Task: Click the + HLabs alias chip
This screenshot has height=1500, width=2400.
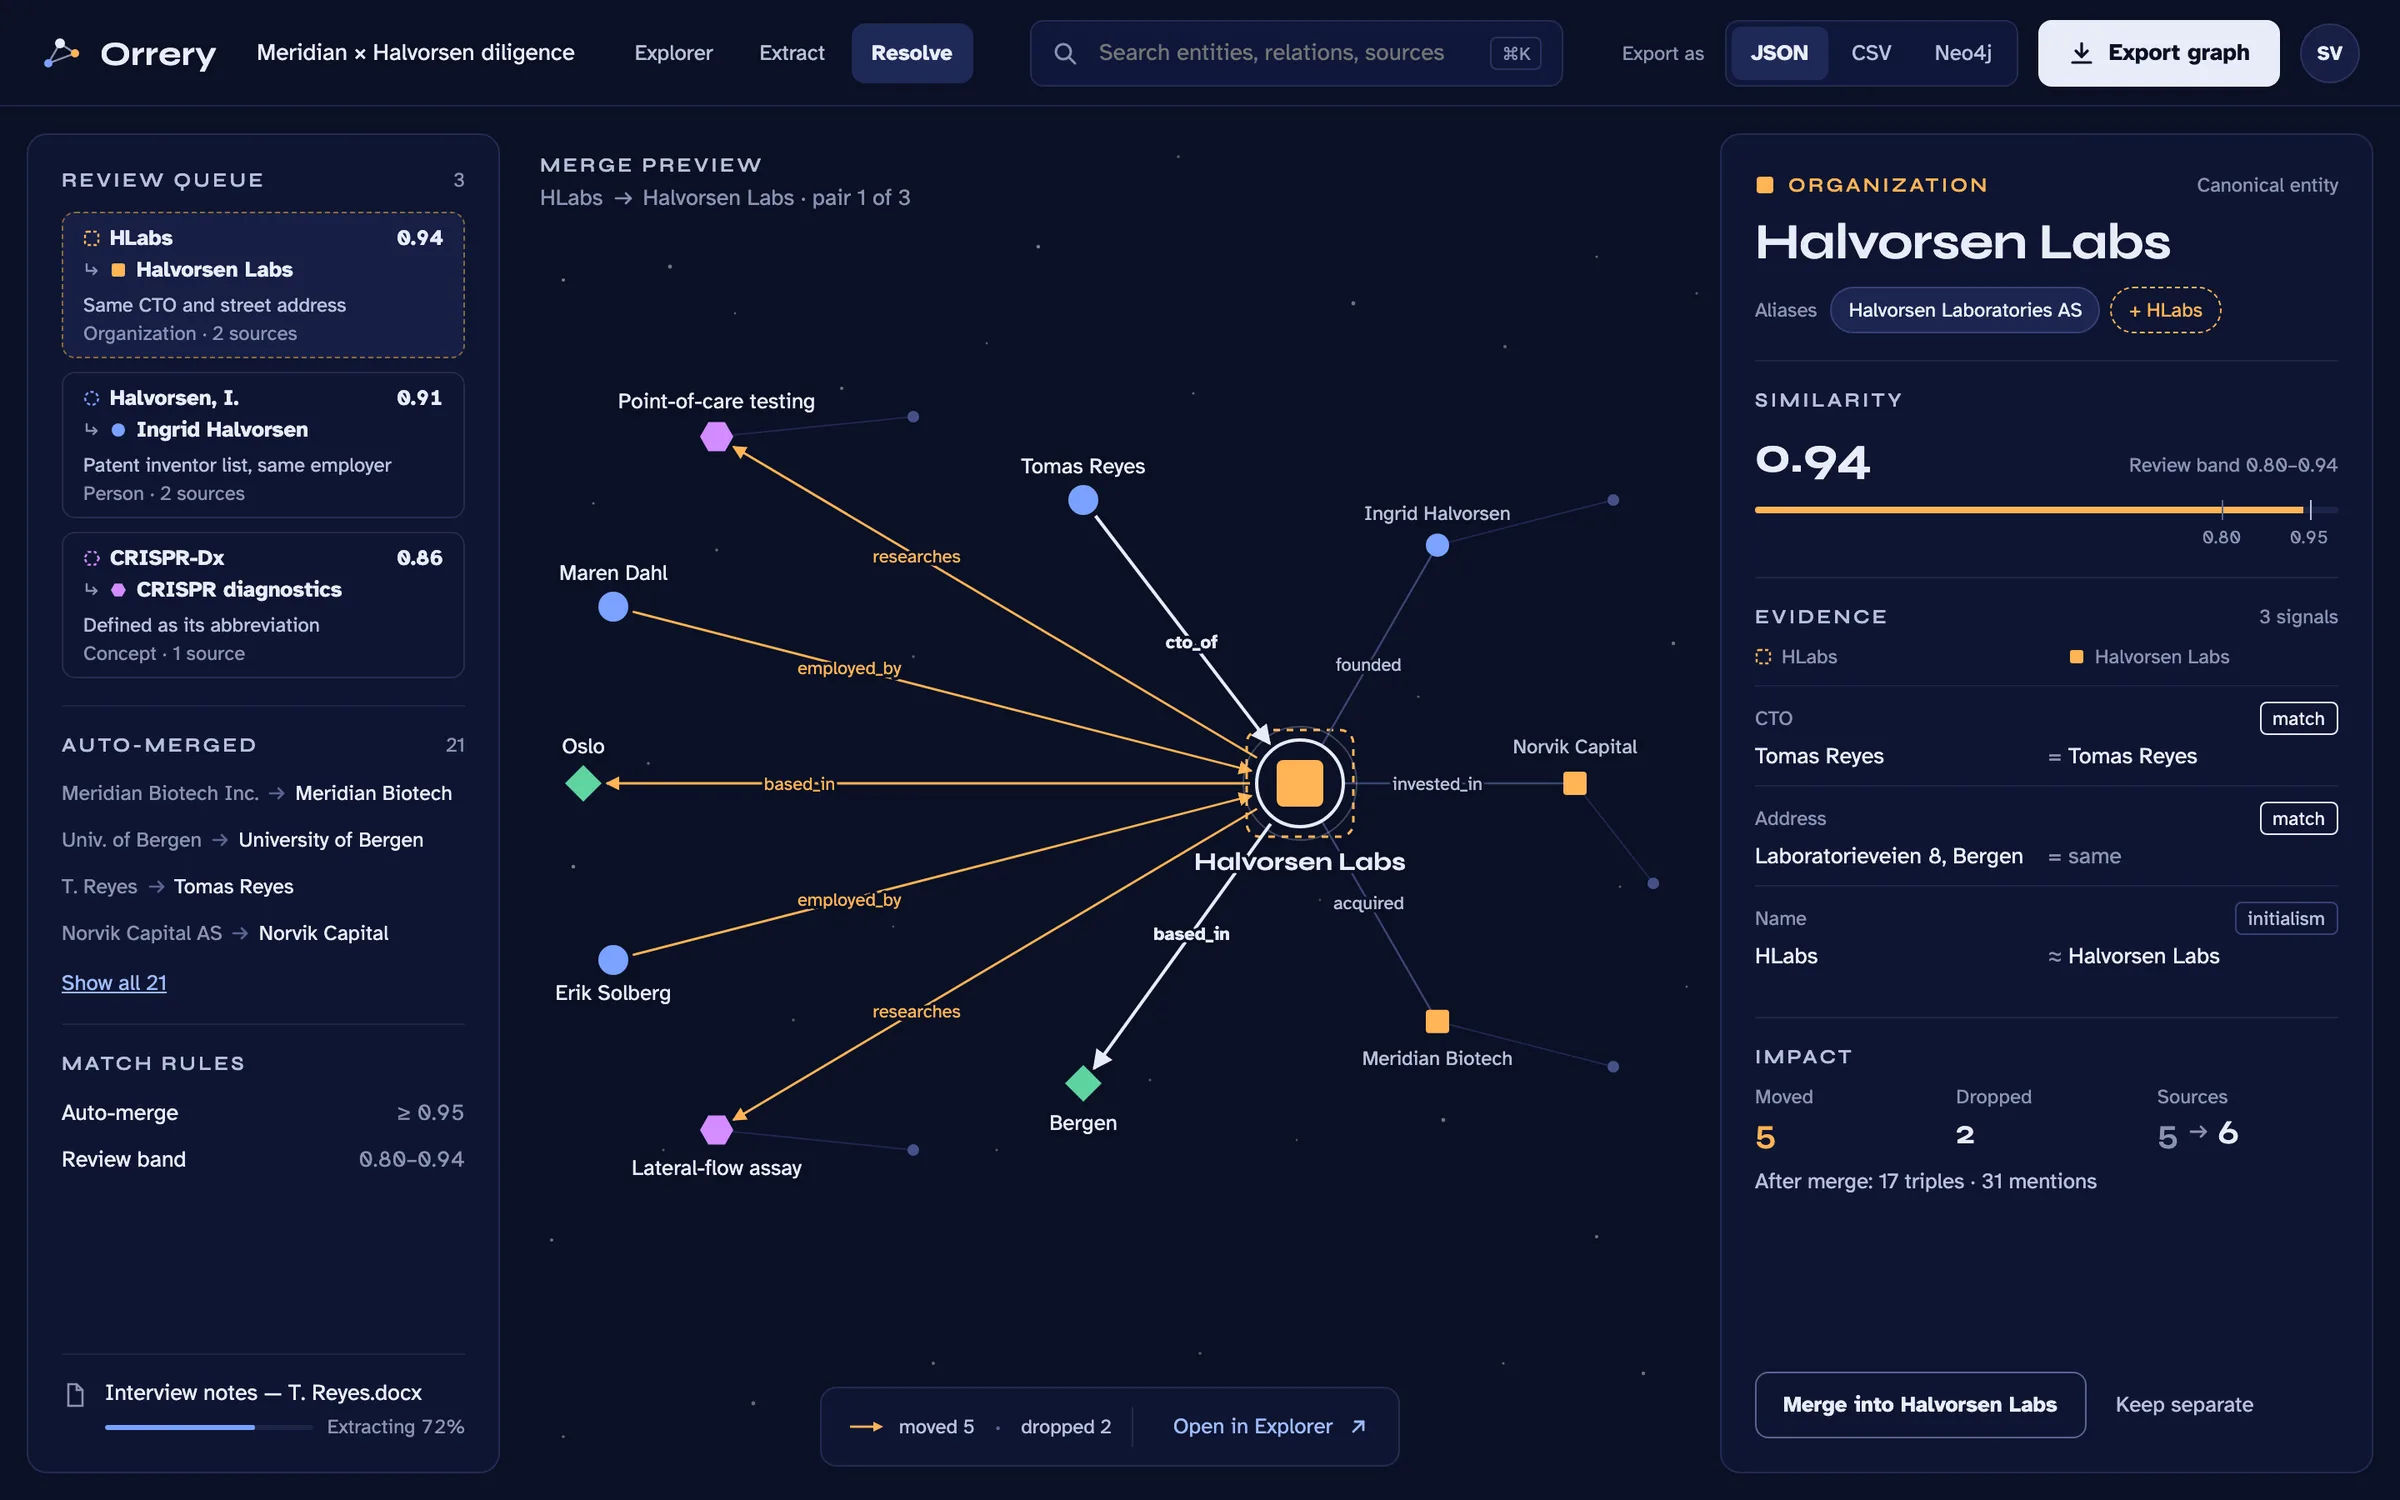Action: (x=2165, y=310)
